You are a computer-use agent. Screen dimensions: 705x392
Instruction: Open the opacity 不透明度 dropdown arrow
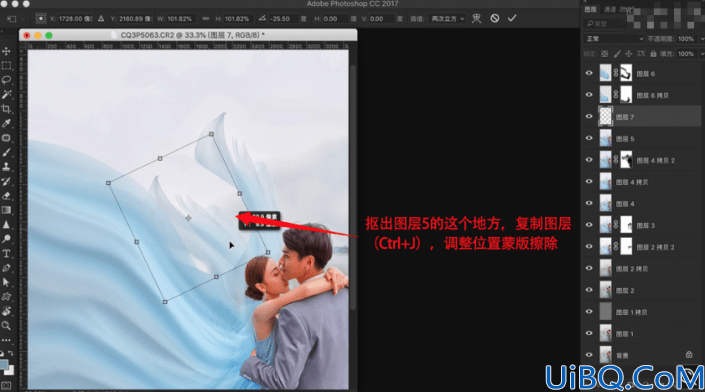(701, 39)
